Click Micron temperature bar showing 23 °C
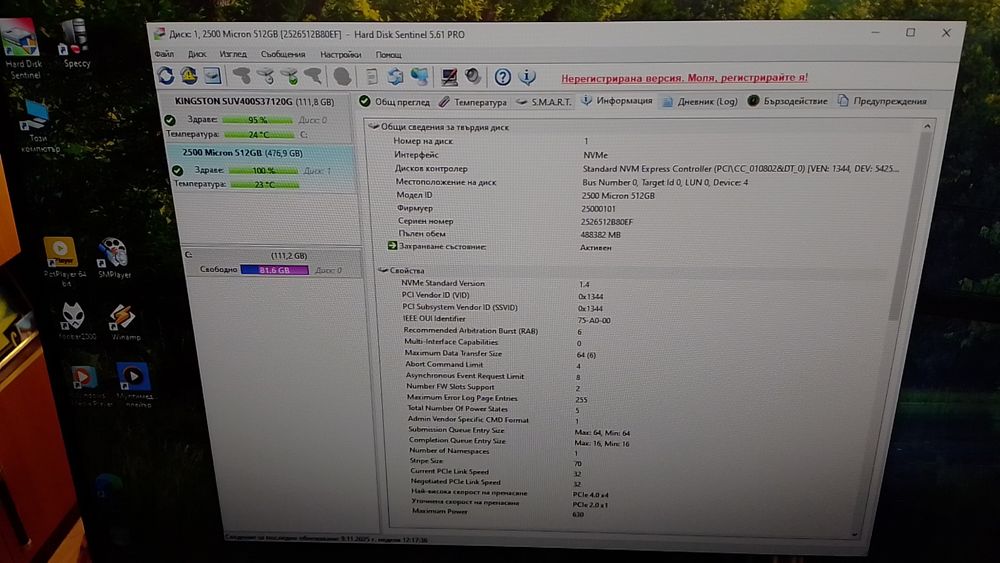The height and width of the screenshot is (563, 1000). pyautogui.click(x=265, y=185)
